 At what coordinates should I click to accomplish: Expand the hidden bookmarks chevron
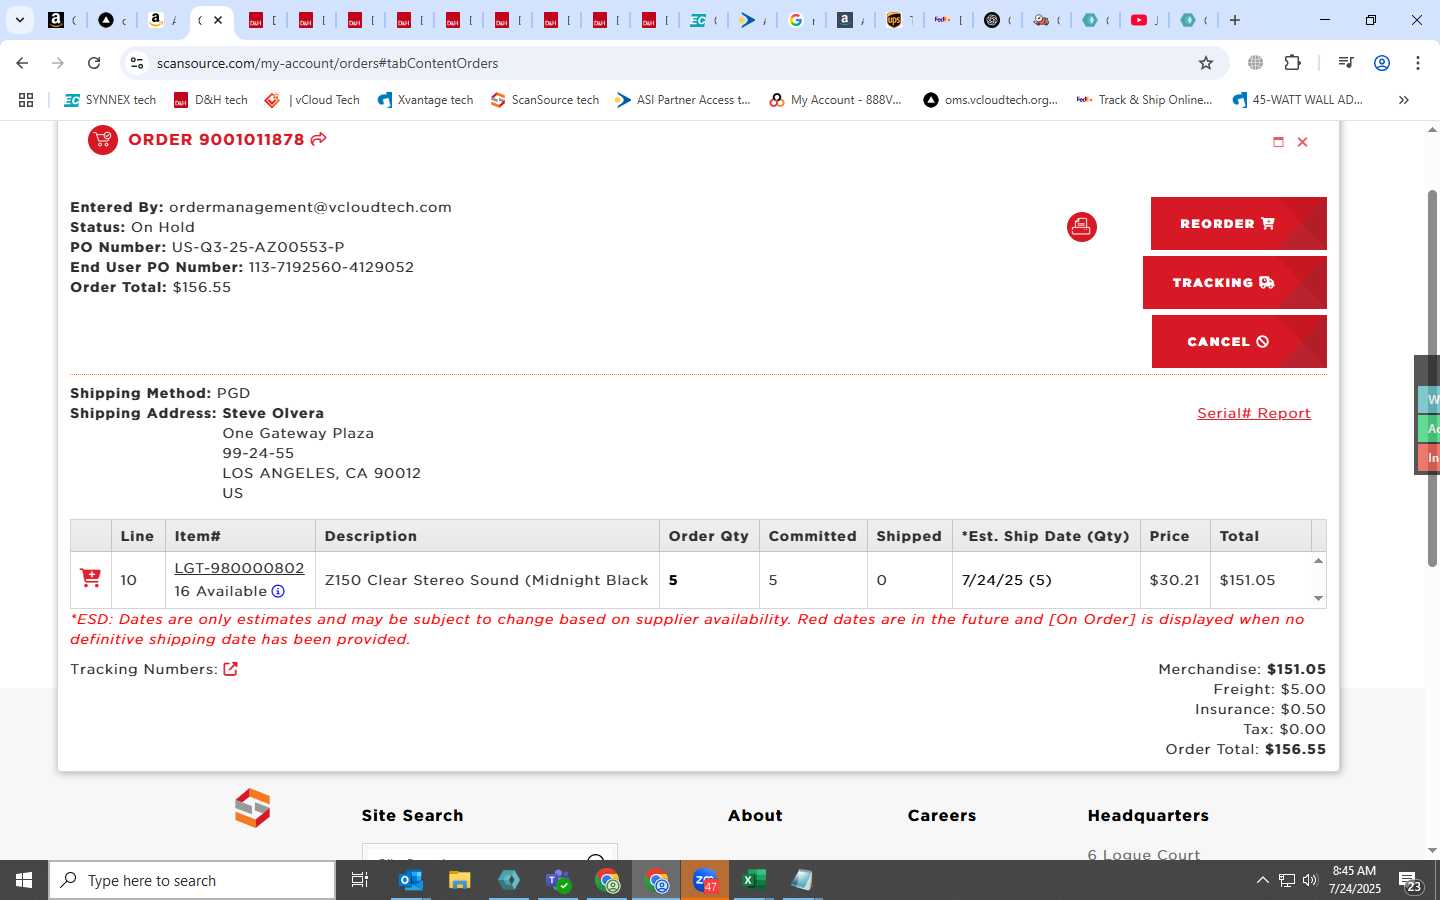[1403, 100]
